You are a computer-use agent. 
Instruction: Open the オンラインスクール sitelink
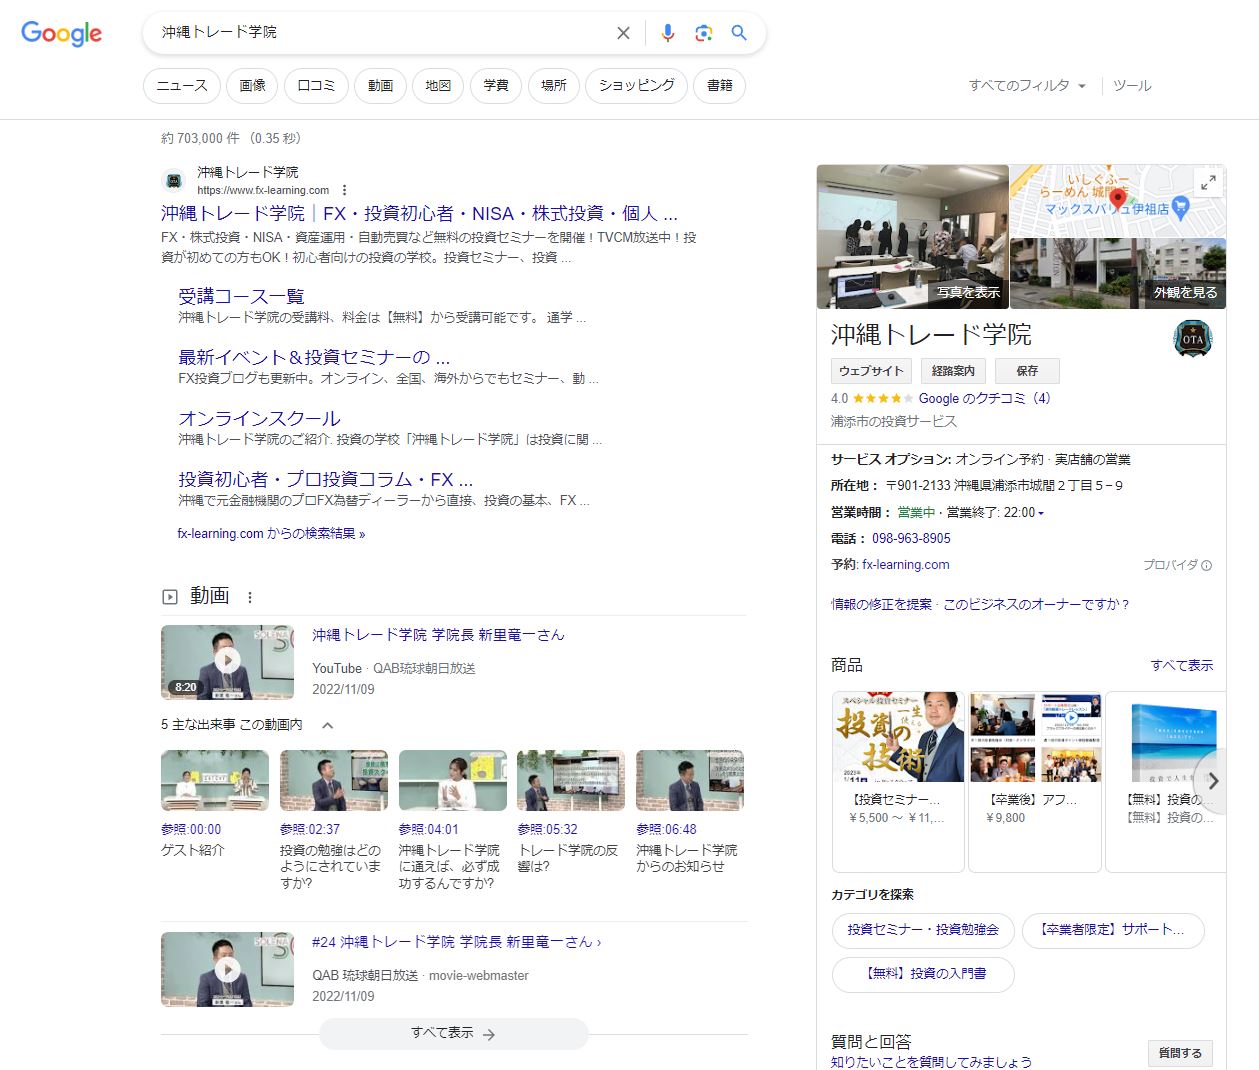click(259, 418)
